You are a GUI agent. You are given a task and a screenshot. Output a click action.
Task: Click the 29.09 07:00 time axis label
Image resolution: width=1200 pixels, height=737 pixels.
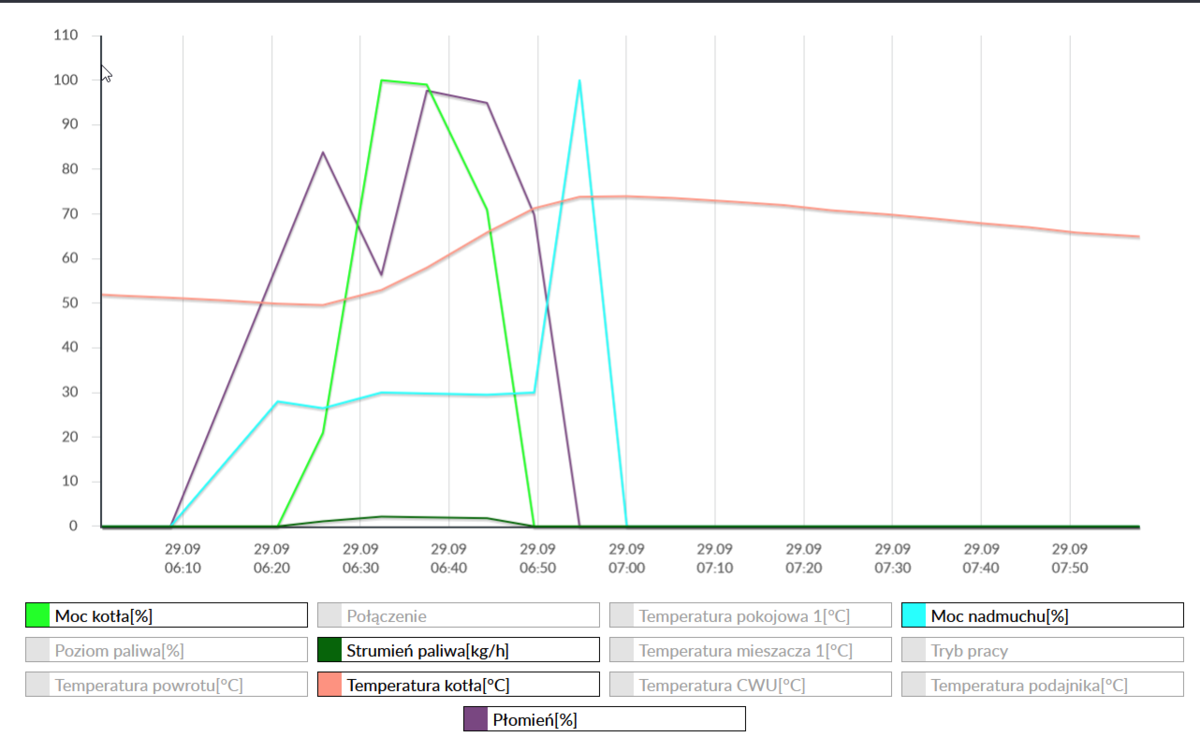[626, 558]
